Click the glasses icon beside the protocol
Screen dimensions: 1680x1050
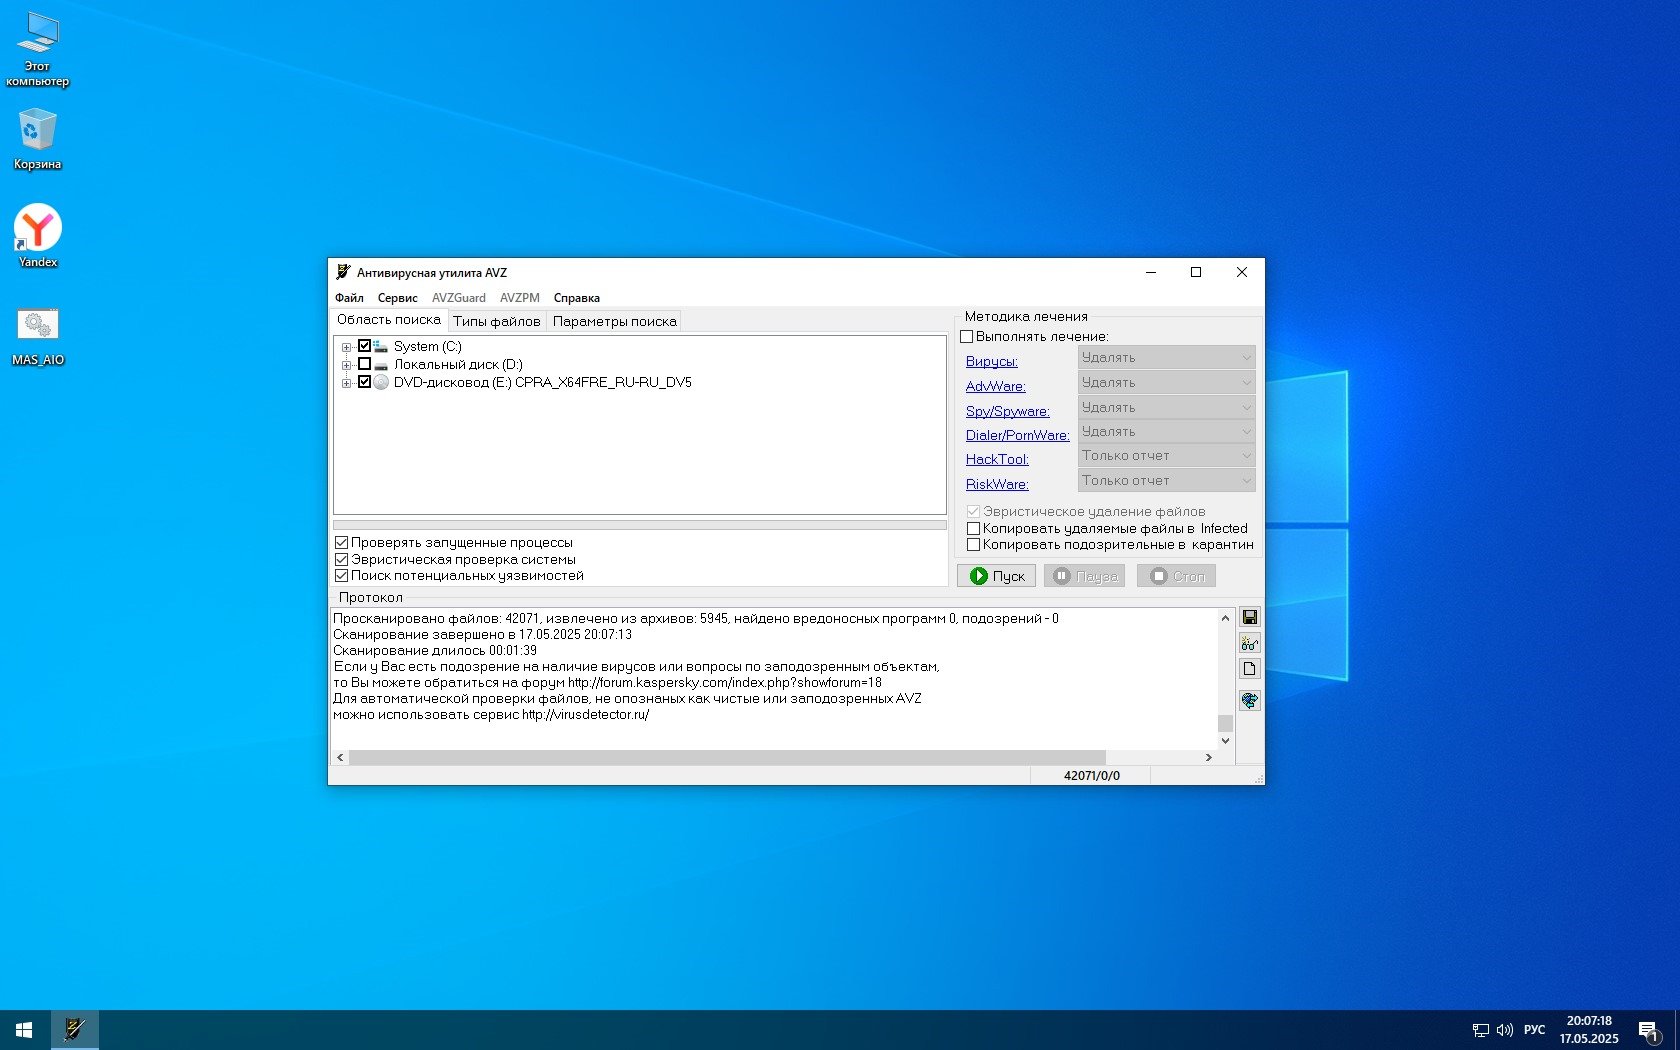click(1249, 643)
